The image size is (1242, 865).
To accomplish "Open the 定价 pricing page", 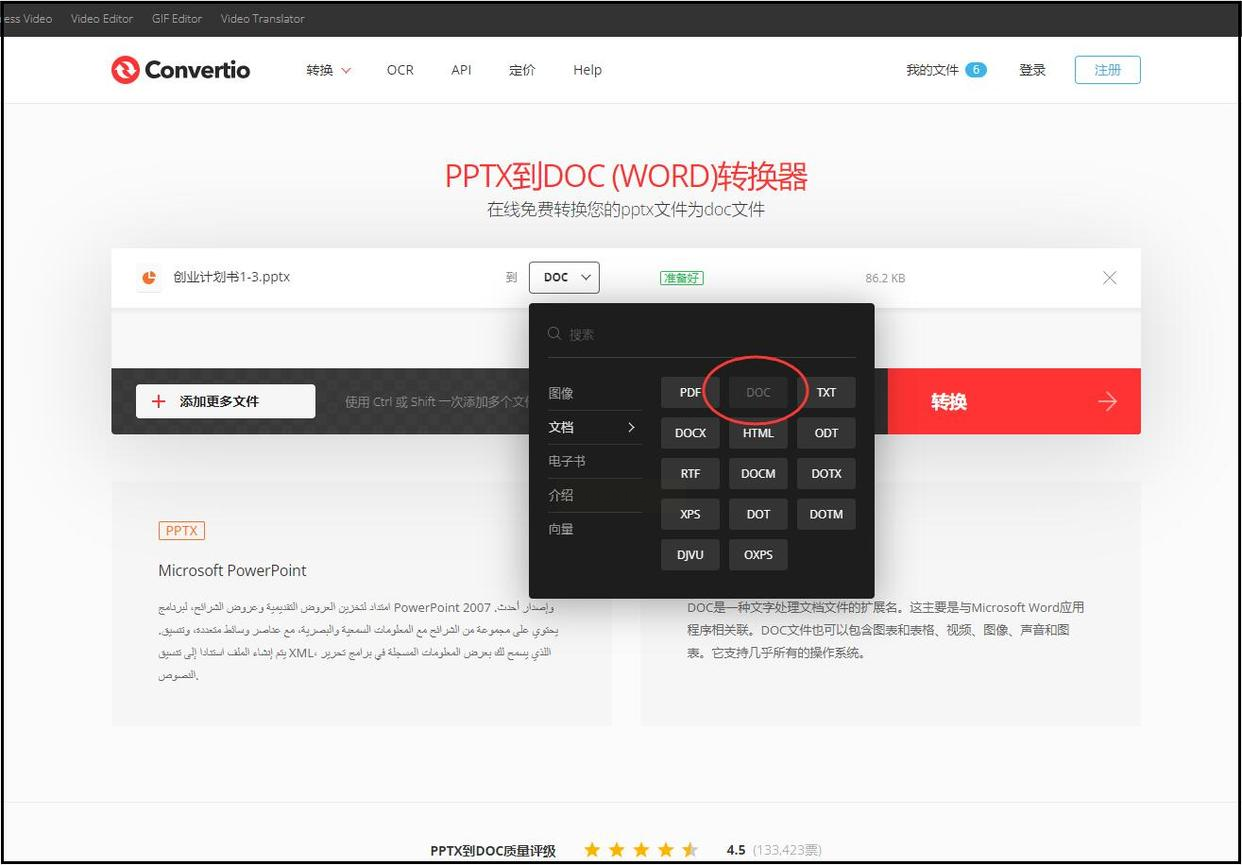I will pos(522,70).
